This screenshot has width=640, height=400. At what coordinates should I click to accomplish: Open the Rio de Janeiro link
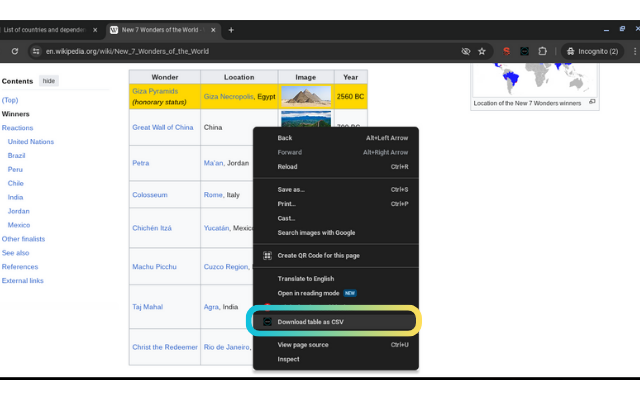point(227,347)
